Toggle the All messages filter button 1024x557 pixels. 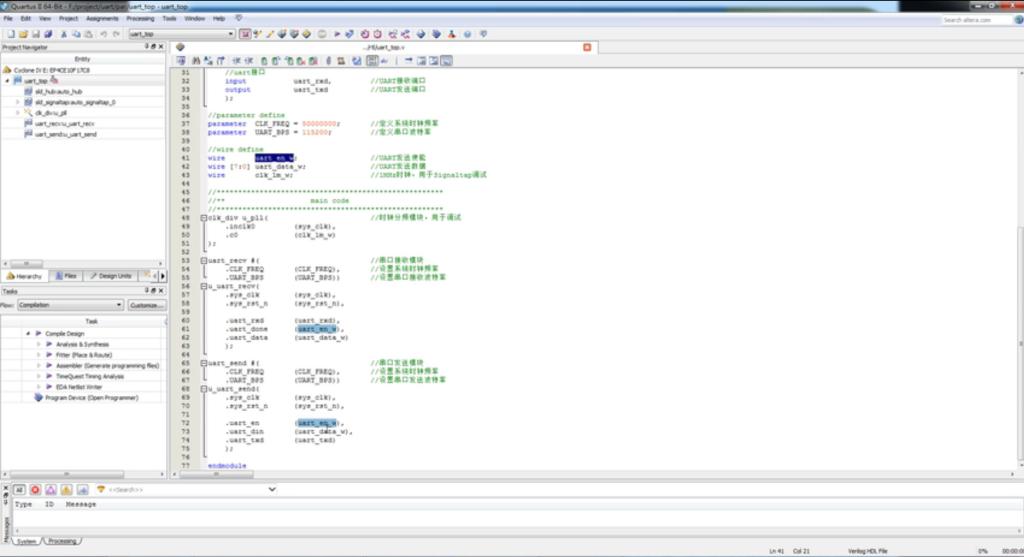pyautogui.click(x=19, y=490)
